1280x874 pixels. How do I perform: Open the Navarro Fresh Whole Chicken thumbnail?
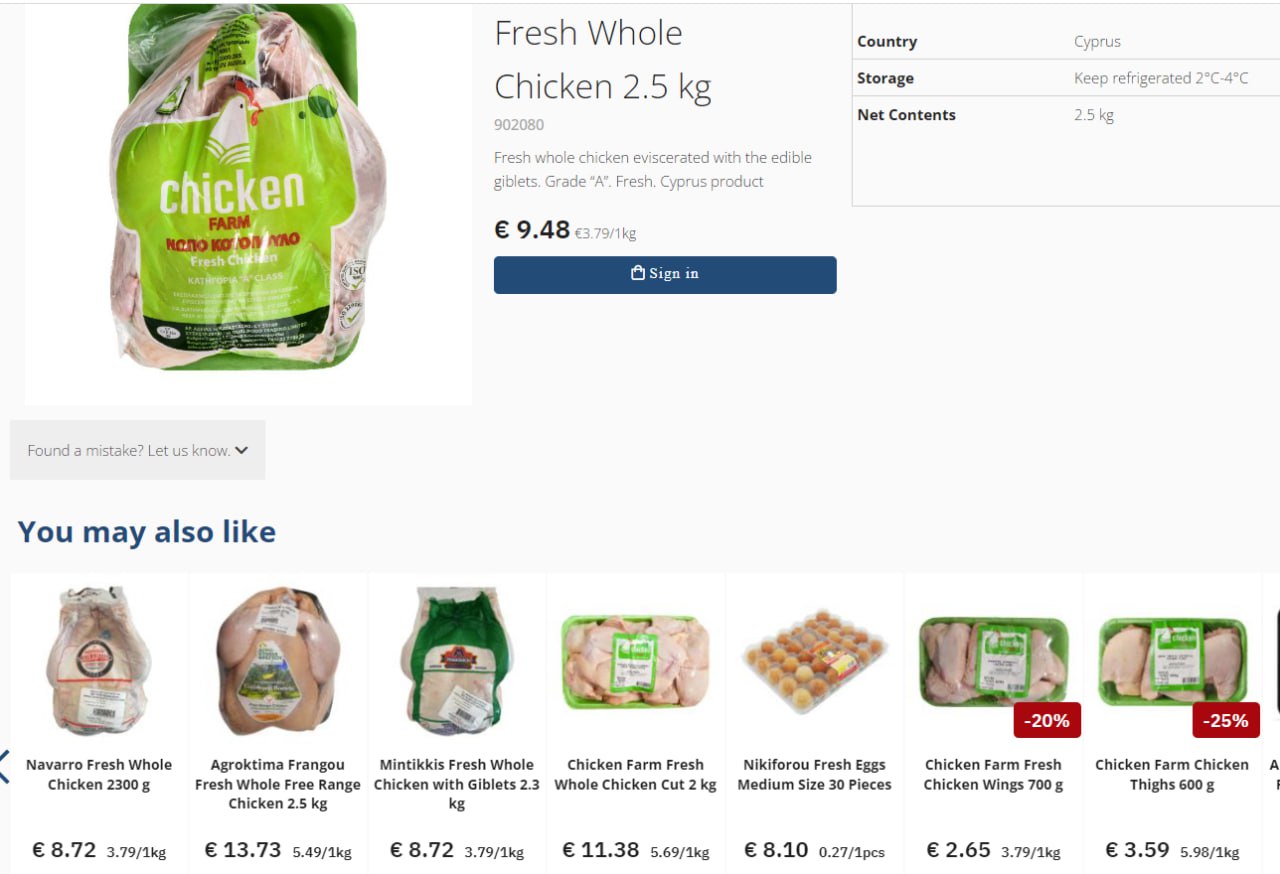point(99,660)
